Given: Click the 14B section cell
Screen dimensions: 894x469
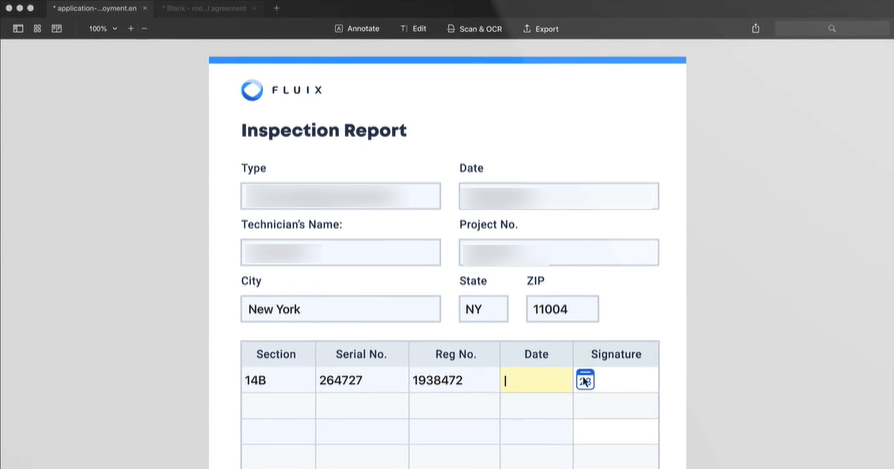Looking at the screenshot, I should 278,380.
